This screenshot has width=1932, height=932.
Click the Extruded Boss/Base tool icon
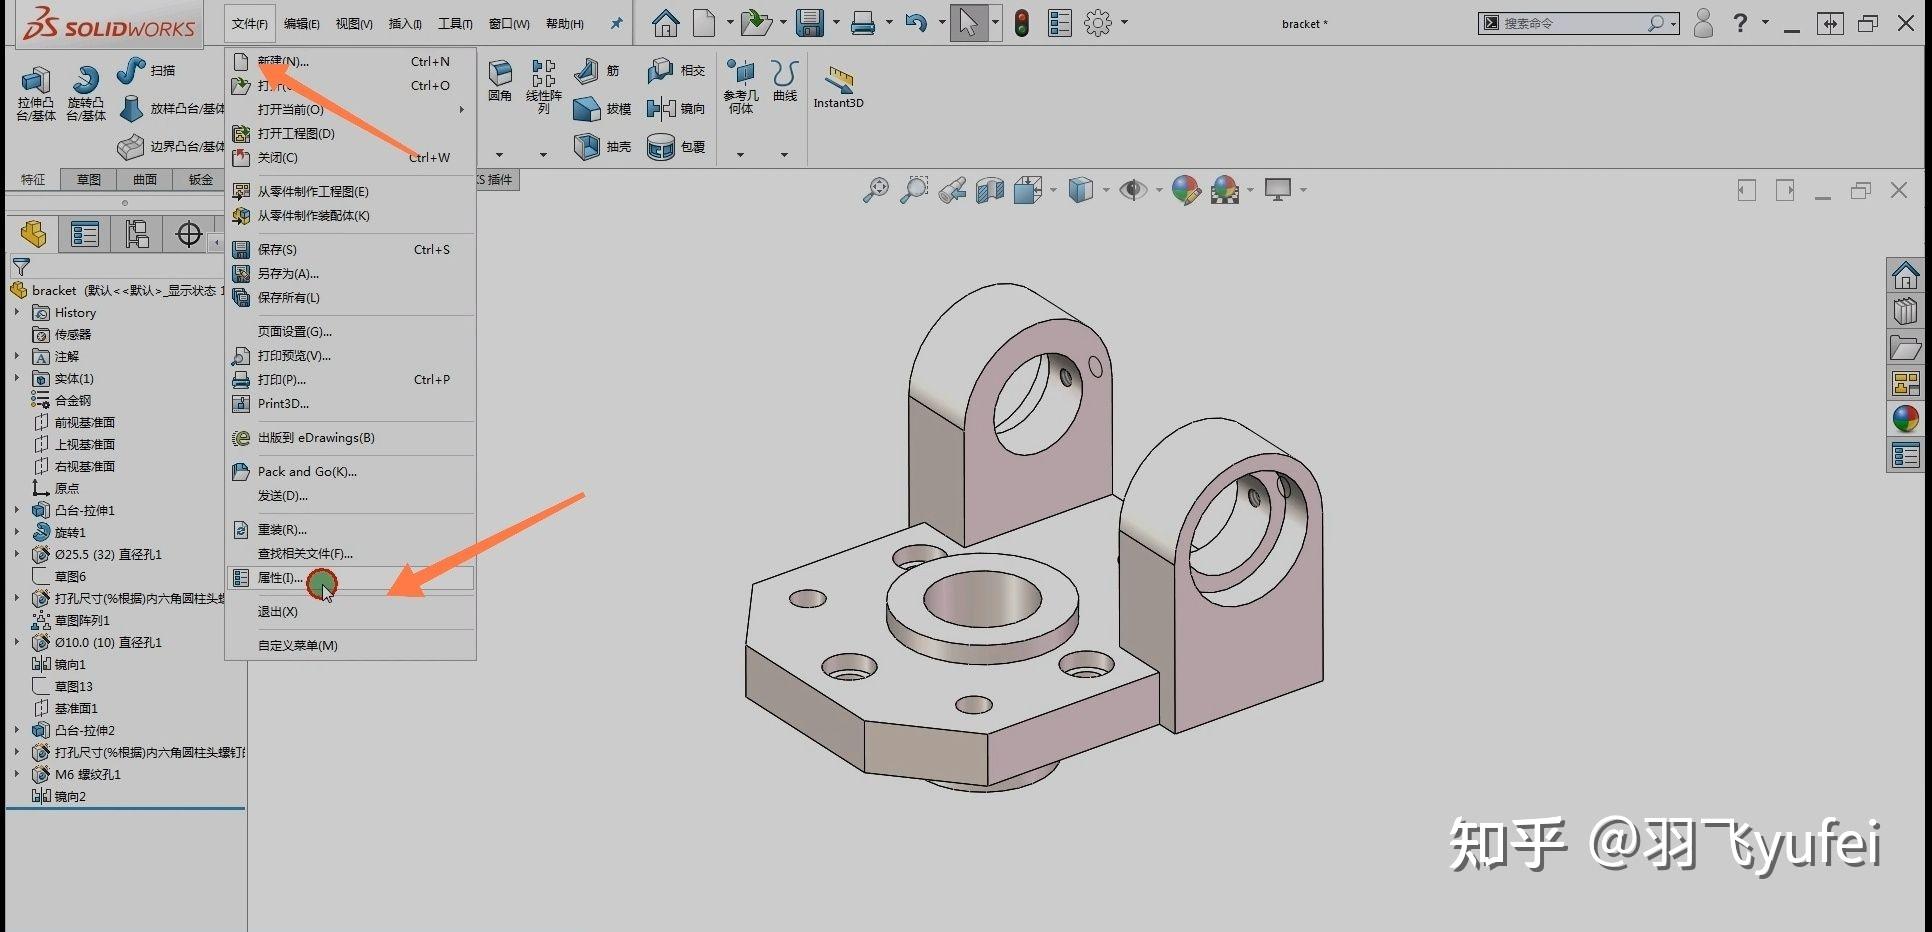pyautogui.click(x=36, y=80)
